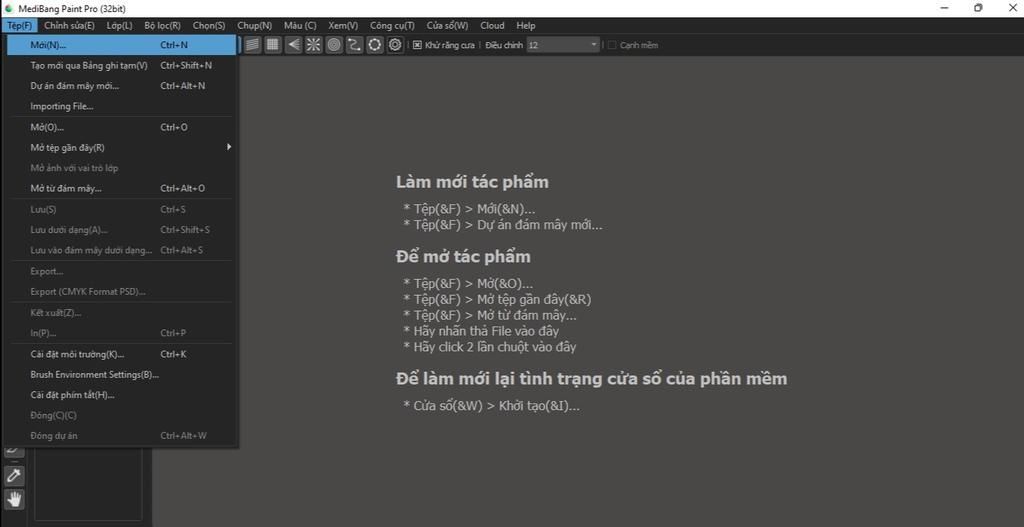Restore down the MediBang window

978,8
